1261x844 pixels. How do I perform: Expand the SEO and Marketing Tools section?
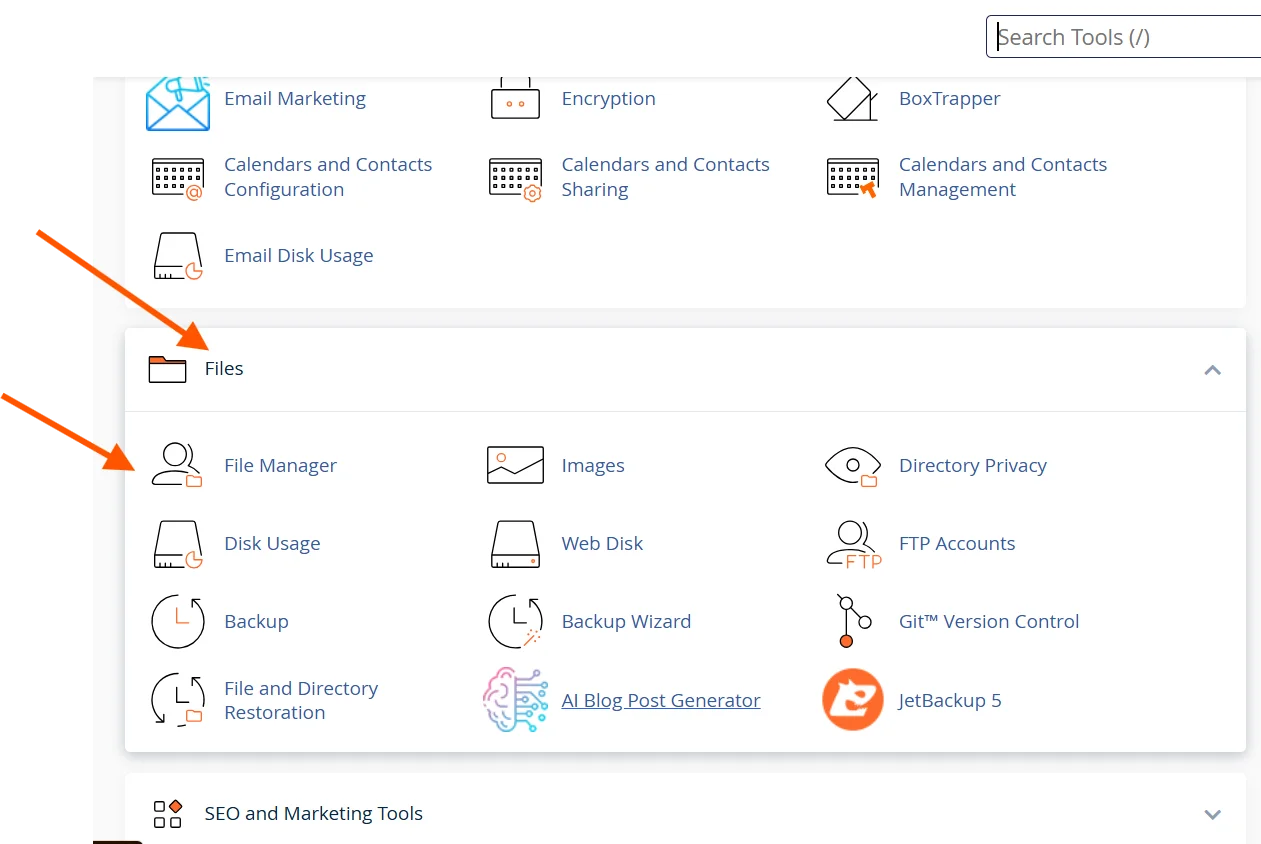coord(1212,814)
